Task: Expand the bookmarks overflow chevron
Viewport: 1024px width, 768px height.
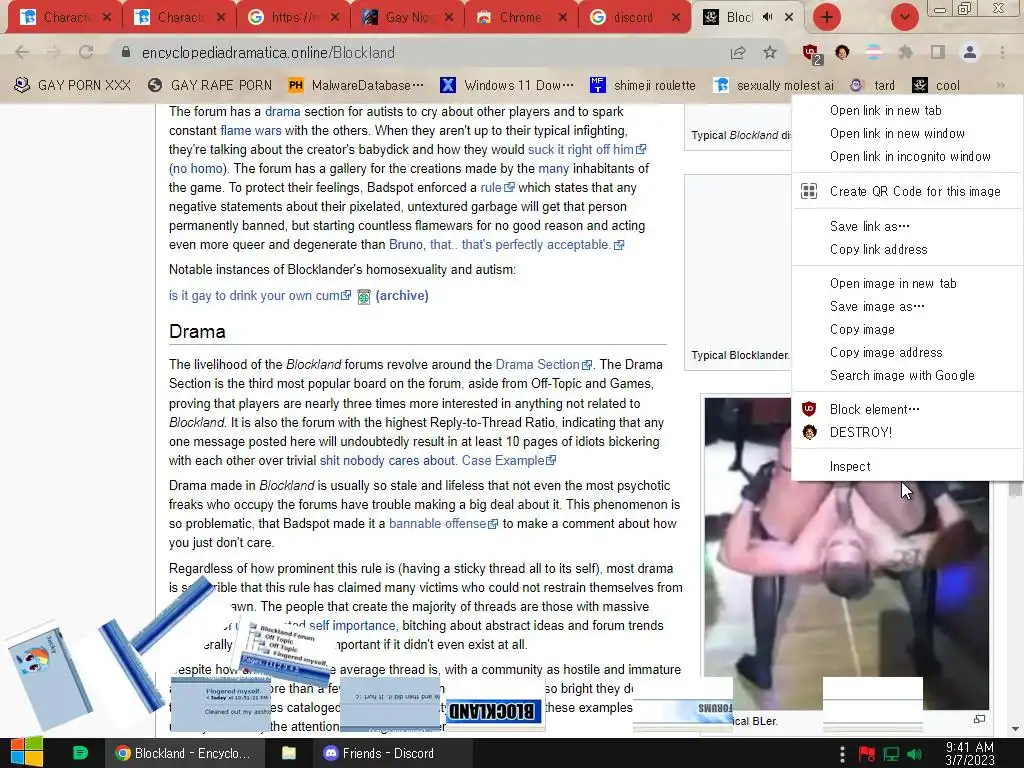Action: pyautogui.click(x=1000, y=85)
